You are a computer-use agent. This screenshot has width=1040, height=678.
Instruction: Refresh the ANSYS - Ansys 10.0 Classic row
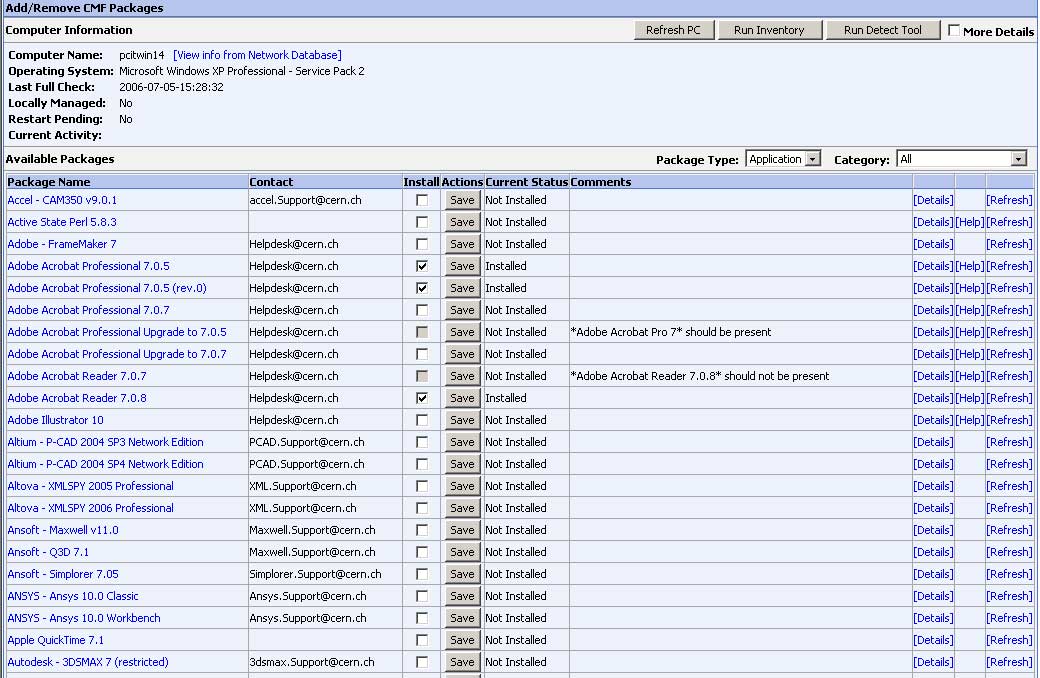(1009, 596)
